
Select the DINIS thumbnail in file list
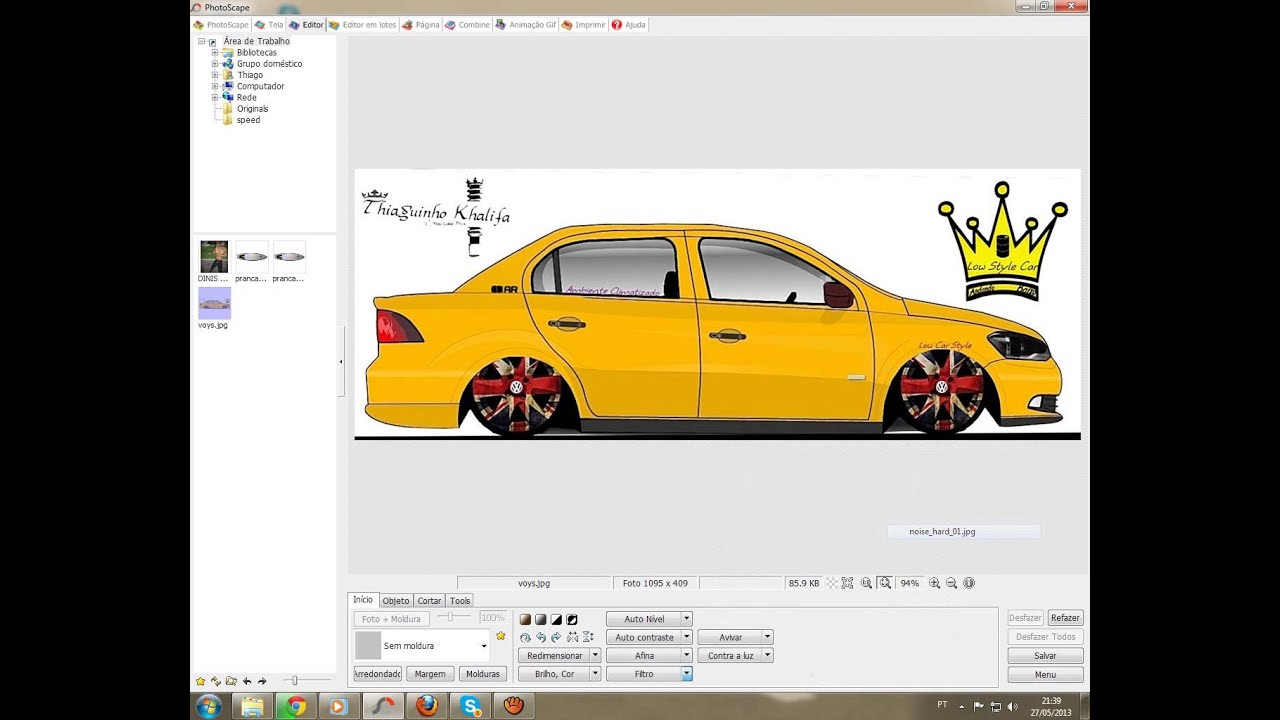pyautogui.click(x=214, y=261)
